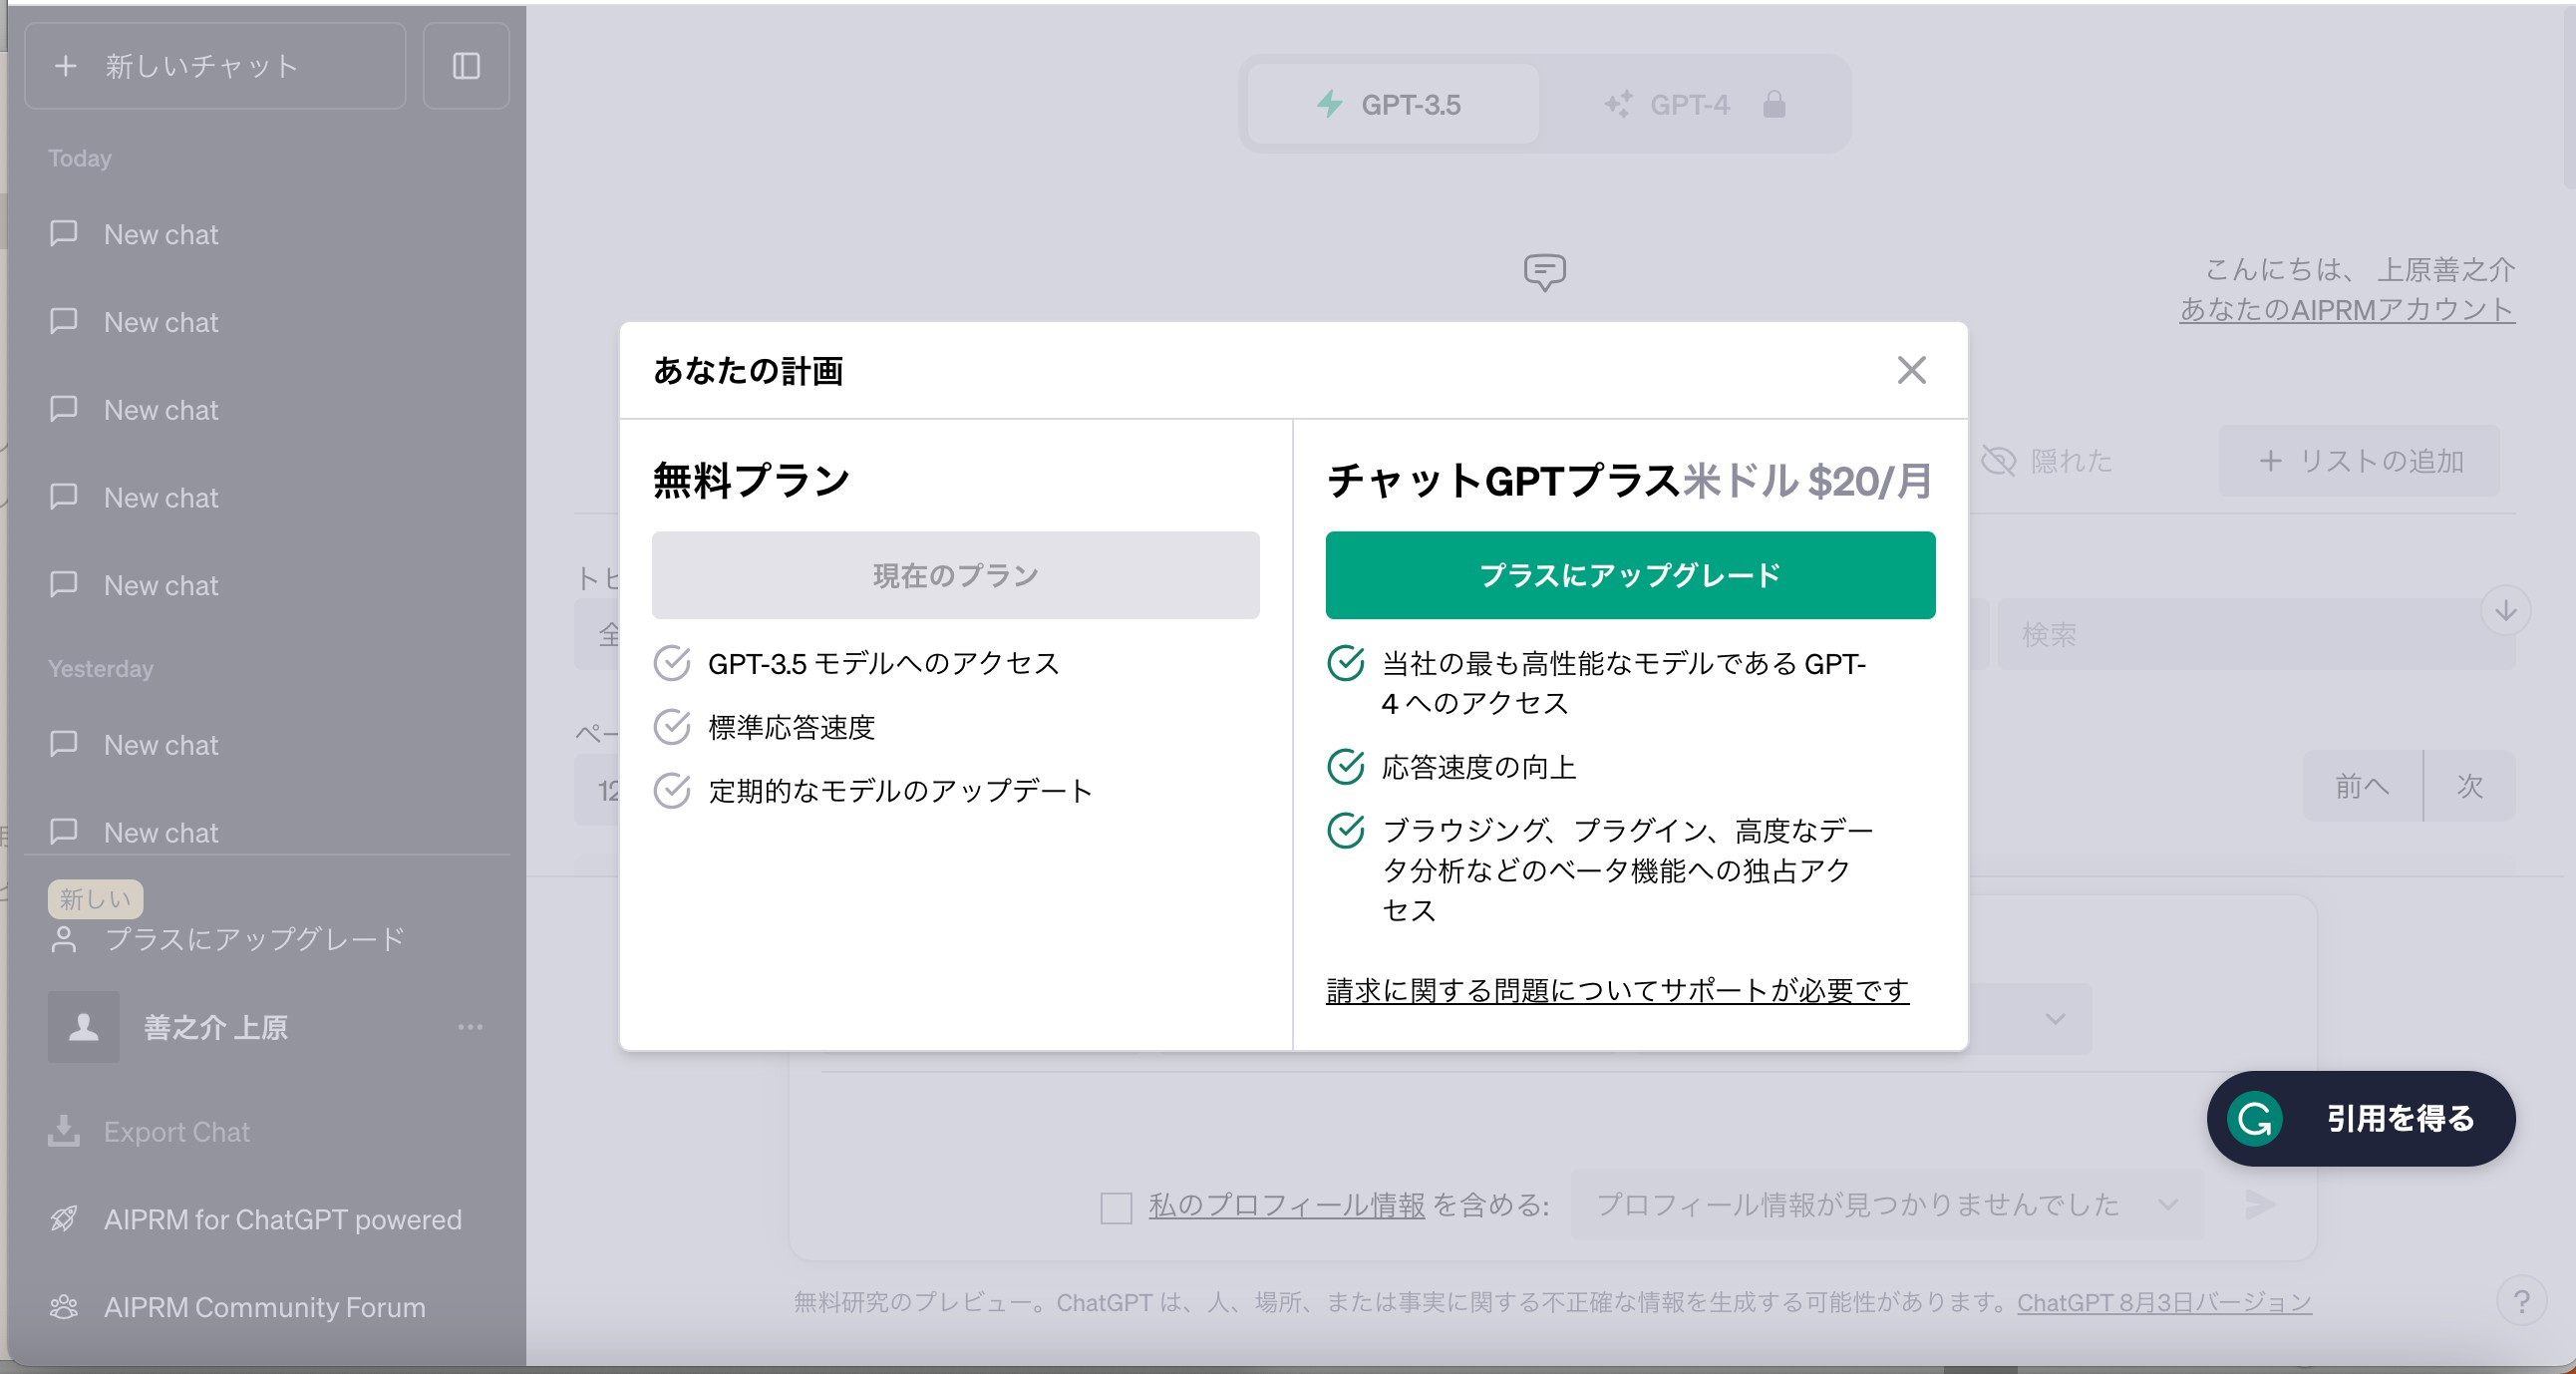2576x1374 pixels.
Task: Open the last New chat under Today
Action: coord(267,585)
